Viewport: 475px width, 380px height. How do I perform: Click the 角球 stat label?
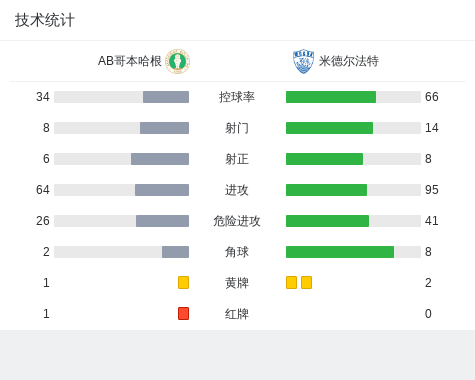tap(237, 252)
